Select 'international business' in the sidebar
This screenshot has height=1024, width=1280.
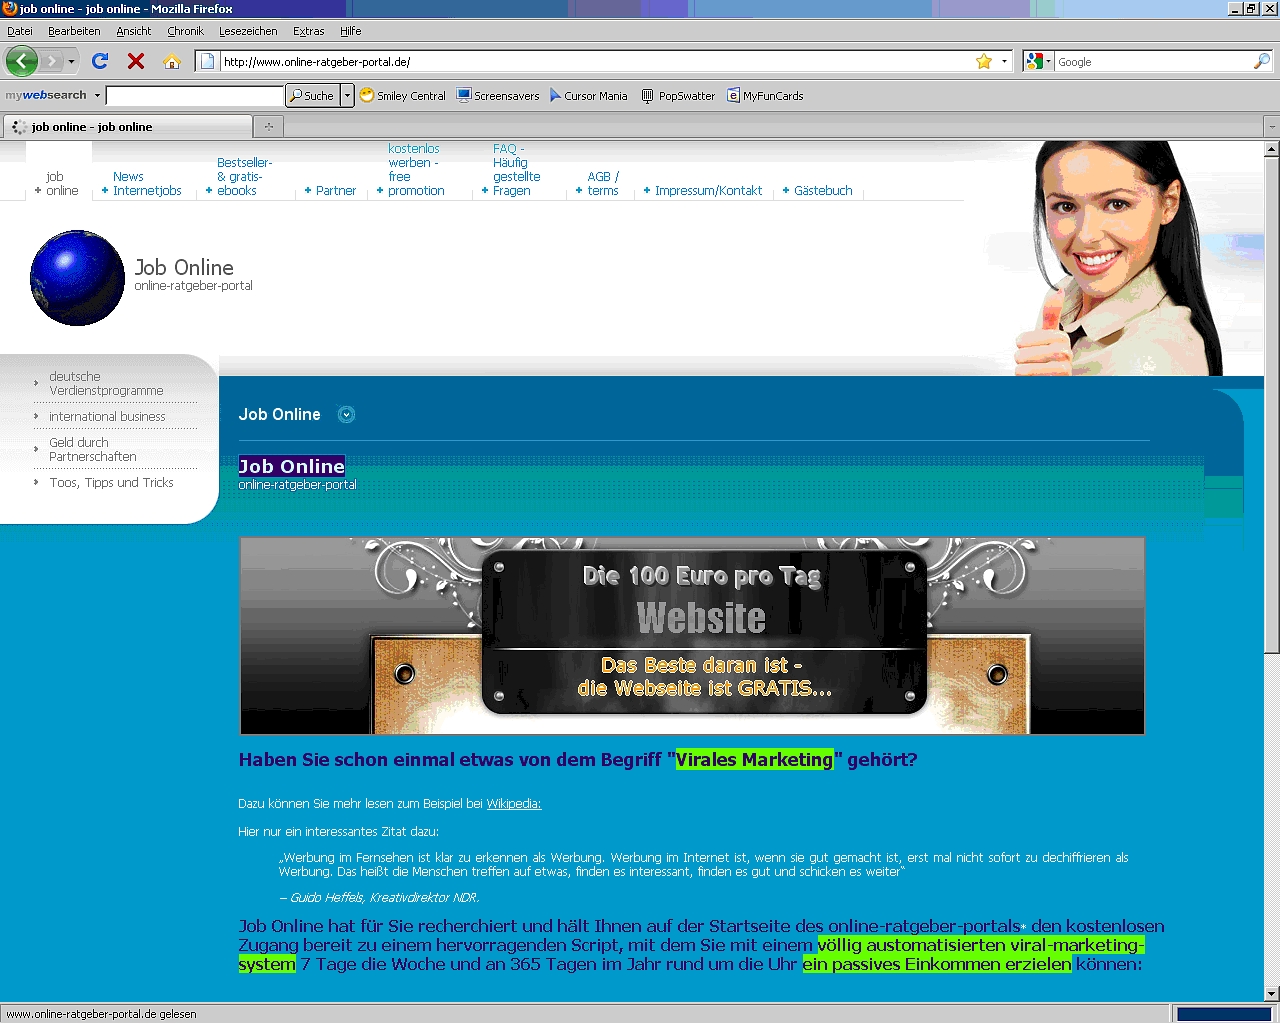click(x=107, y=417)
